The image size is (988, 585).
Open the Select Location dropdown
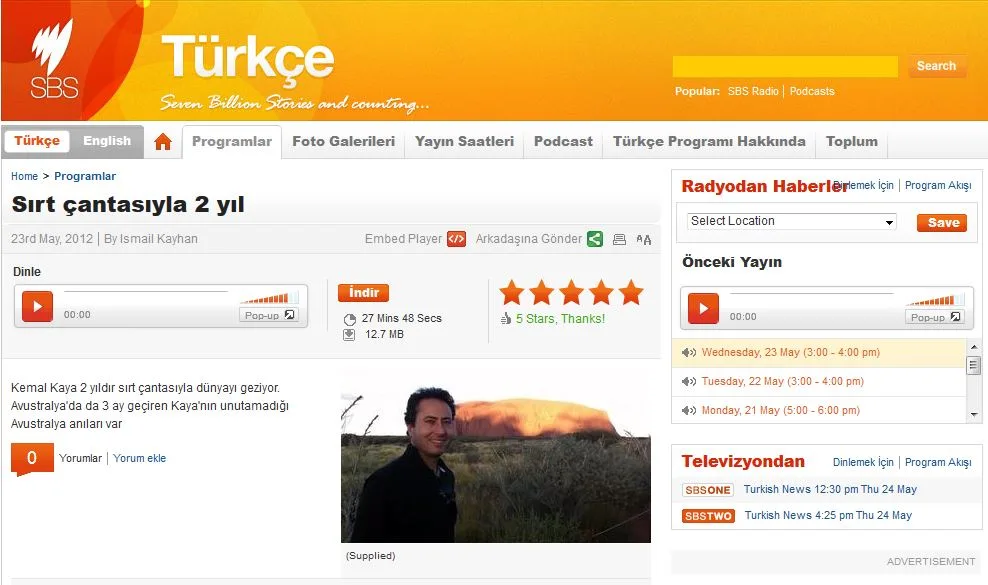pos(791,221)
